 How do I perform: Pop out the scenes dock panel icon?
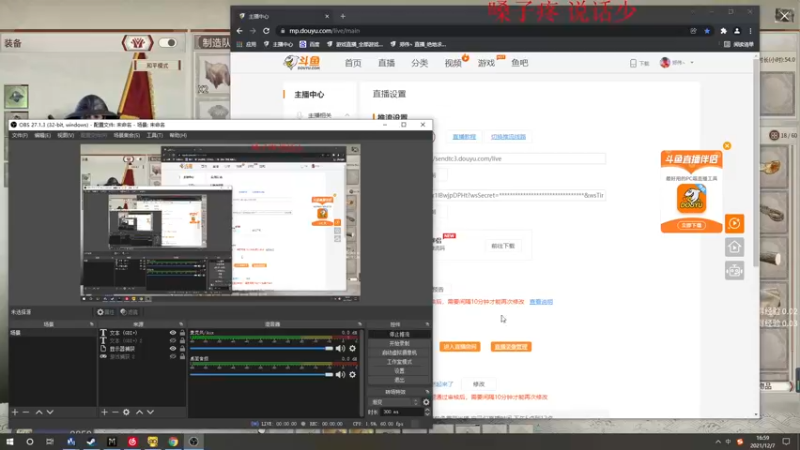[x=91, y=324]
